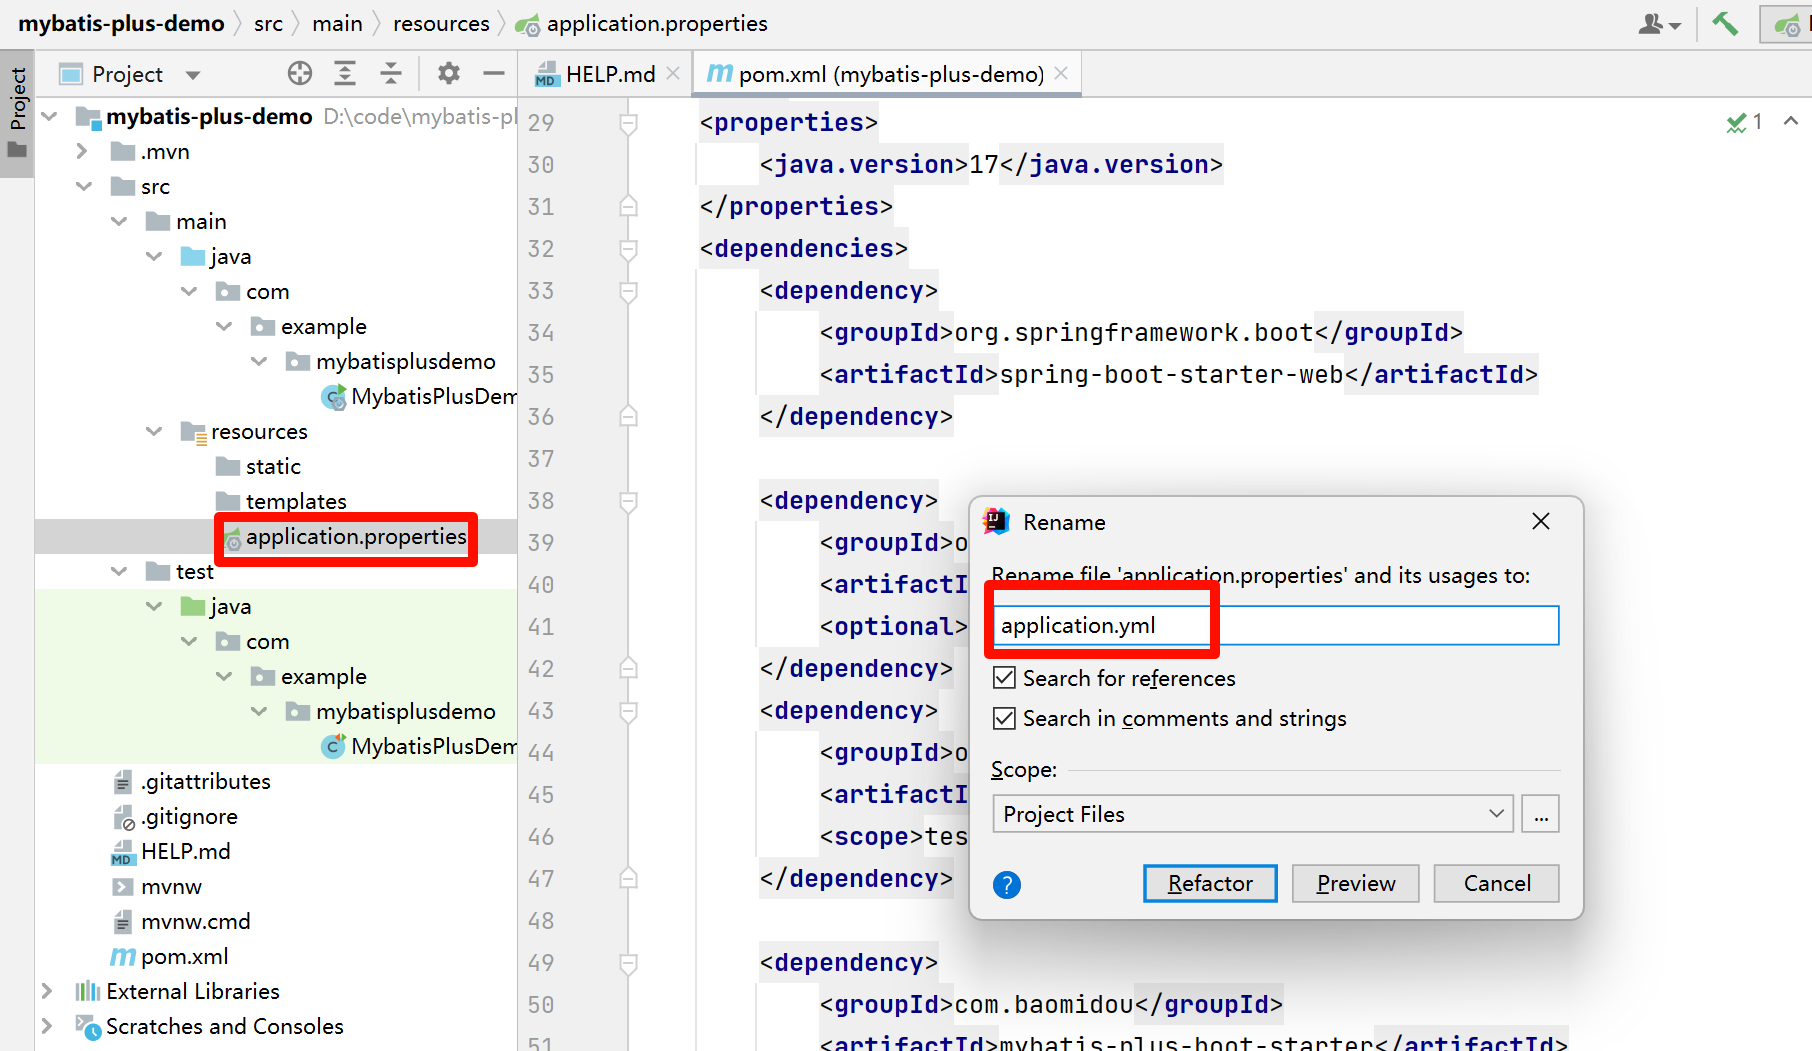This screenshot has height=1051, width=1812.
Task: Click the Expand All icon in Project panel
Action: 345,73
